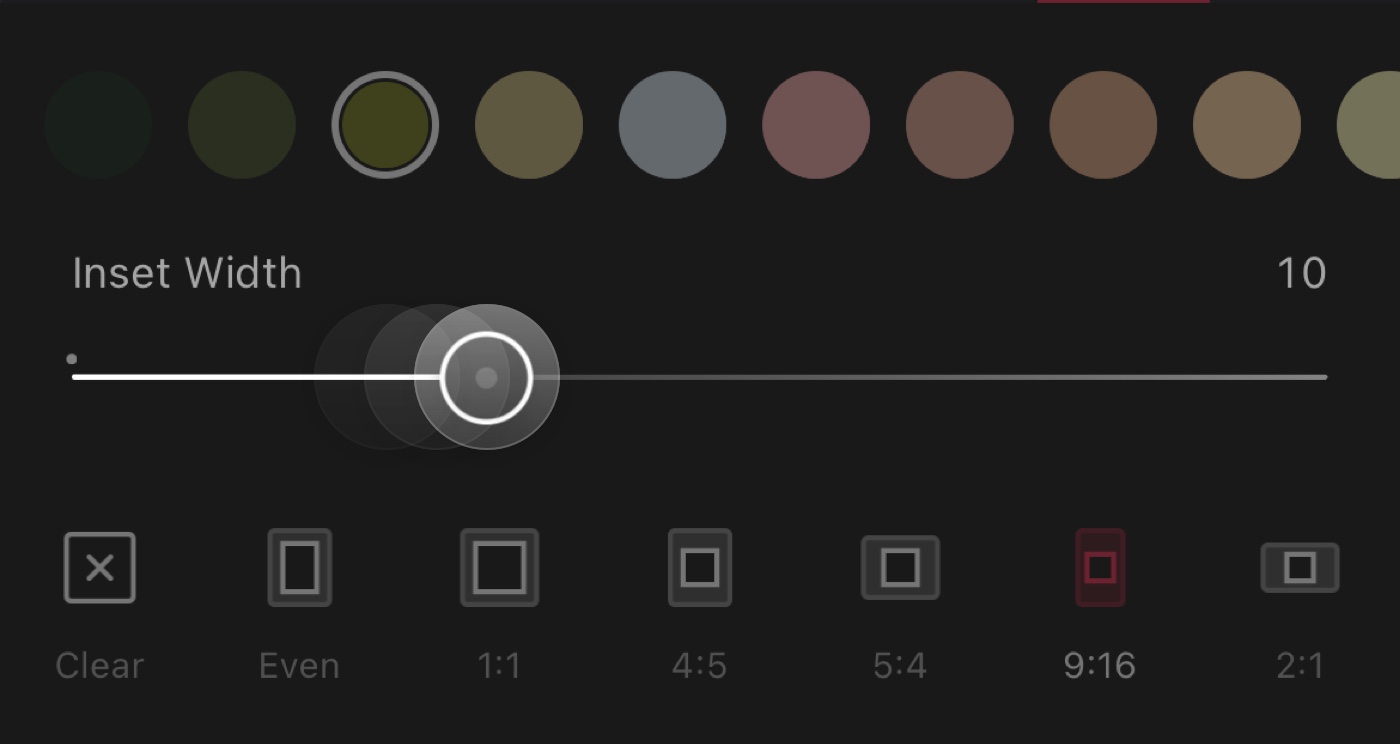Tap the selected olive green swatch
Image resolution: width=1400 pixels, height=744 pixels.
(x=385, y=125)
